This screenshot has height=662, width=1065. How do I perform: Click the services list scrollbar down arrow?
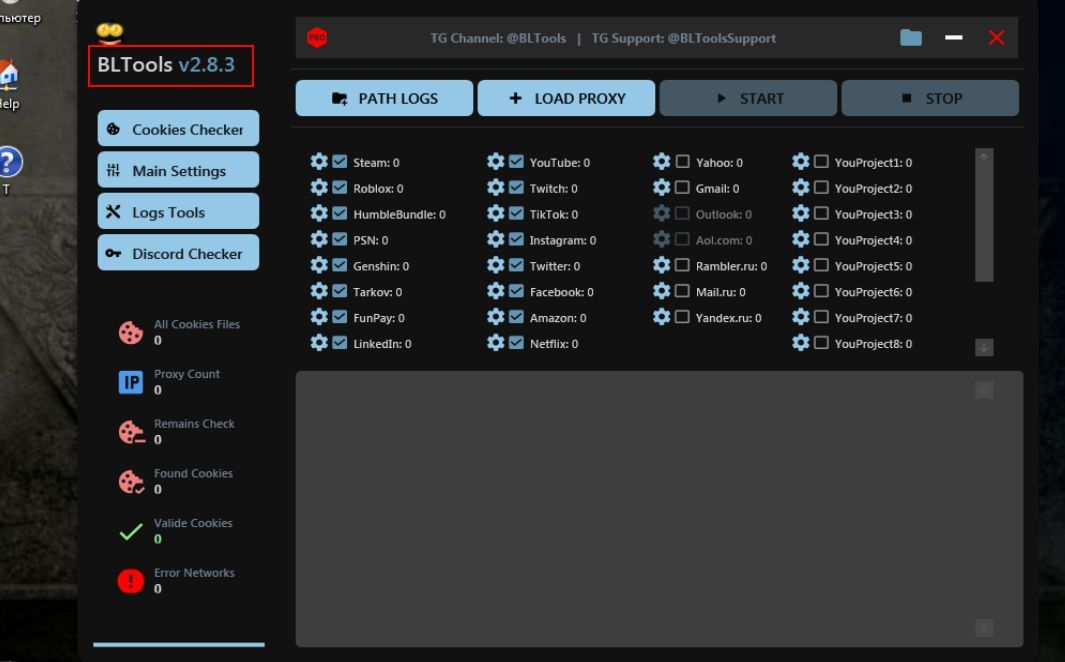click(984, 347)
